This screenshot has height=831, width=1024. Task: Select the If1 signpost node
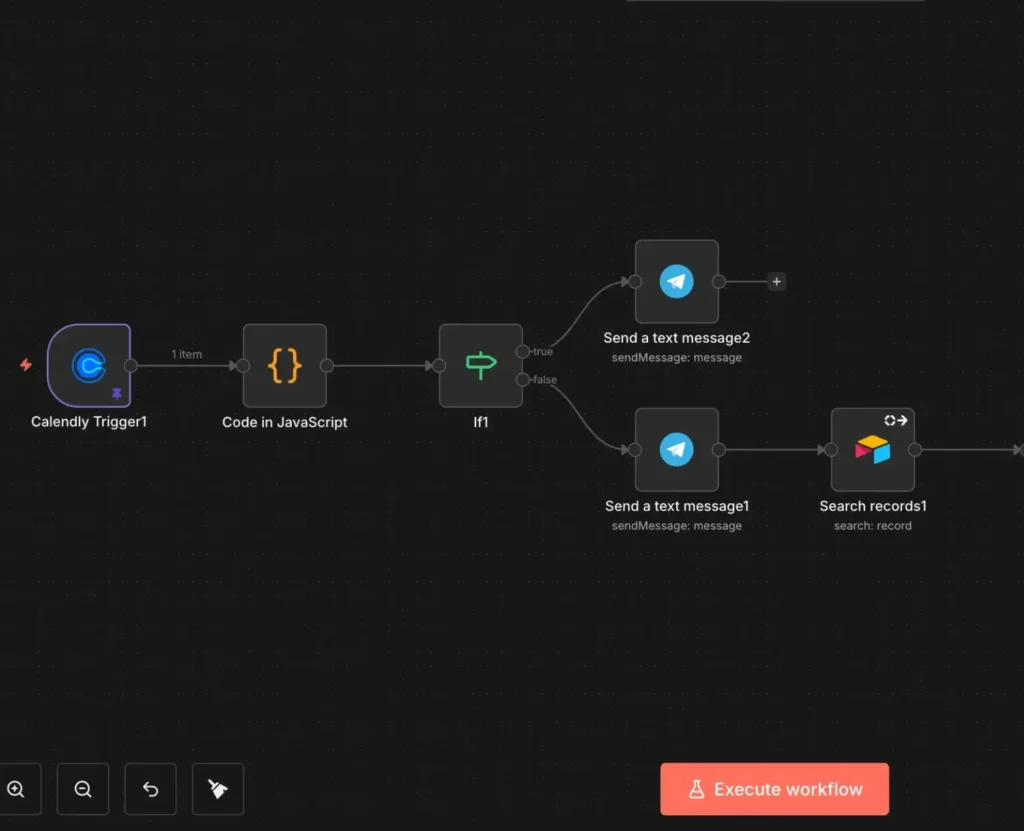point(481,366)
